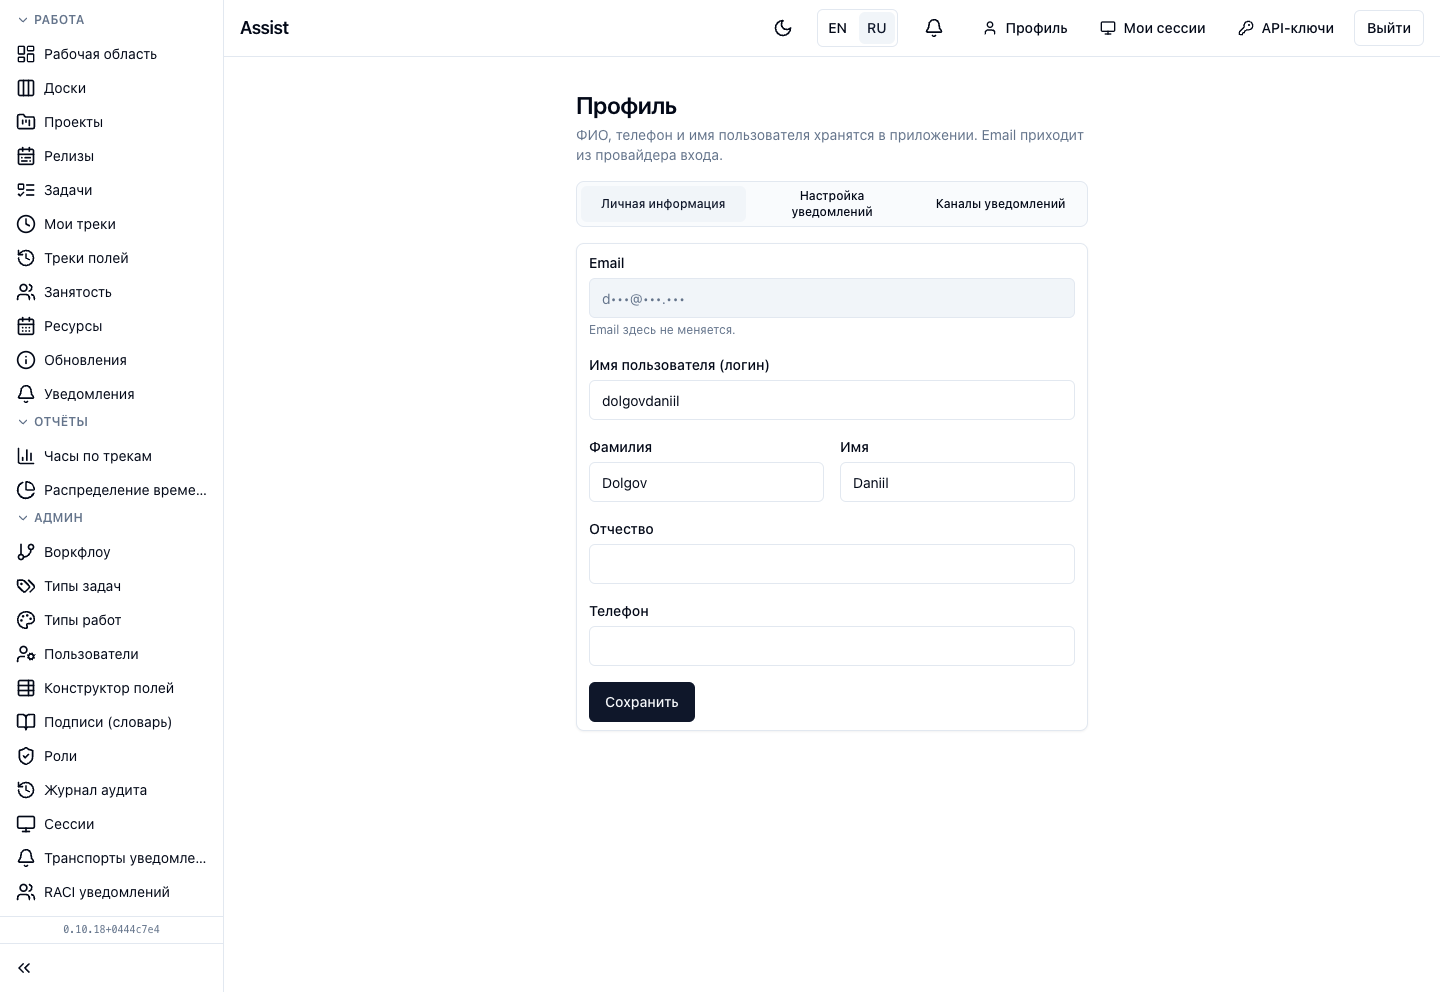Switch language to RU
1440x992 pixels.
click(x=876, y=28)
